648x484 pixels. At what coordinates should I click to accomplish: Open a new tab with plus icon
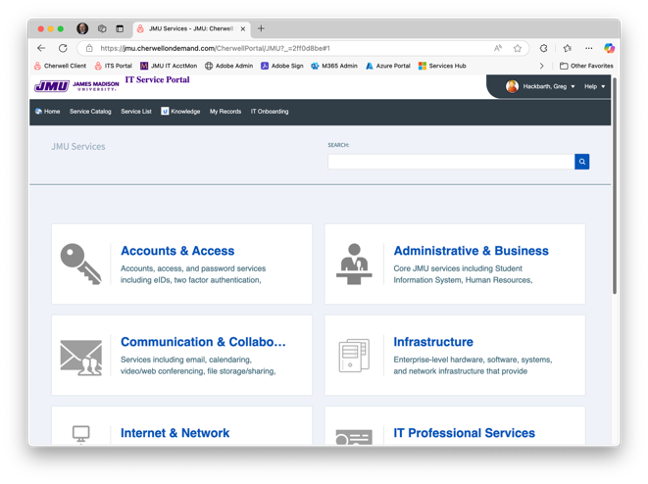coord(261,29)
